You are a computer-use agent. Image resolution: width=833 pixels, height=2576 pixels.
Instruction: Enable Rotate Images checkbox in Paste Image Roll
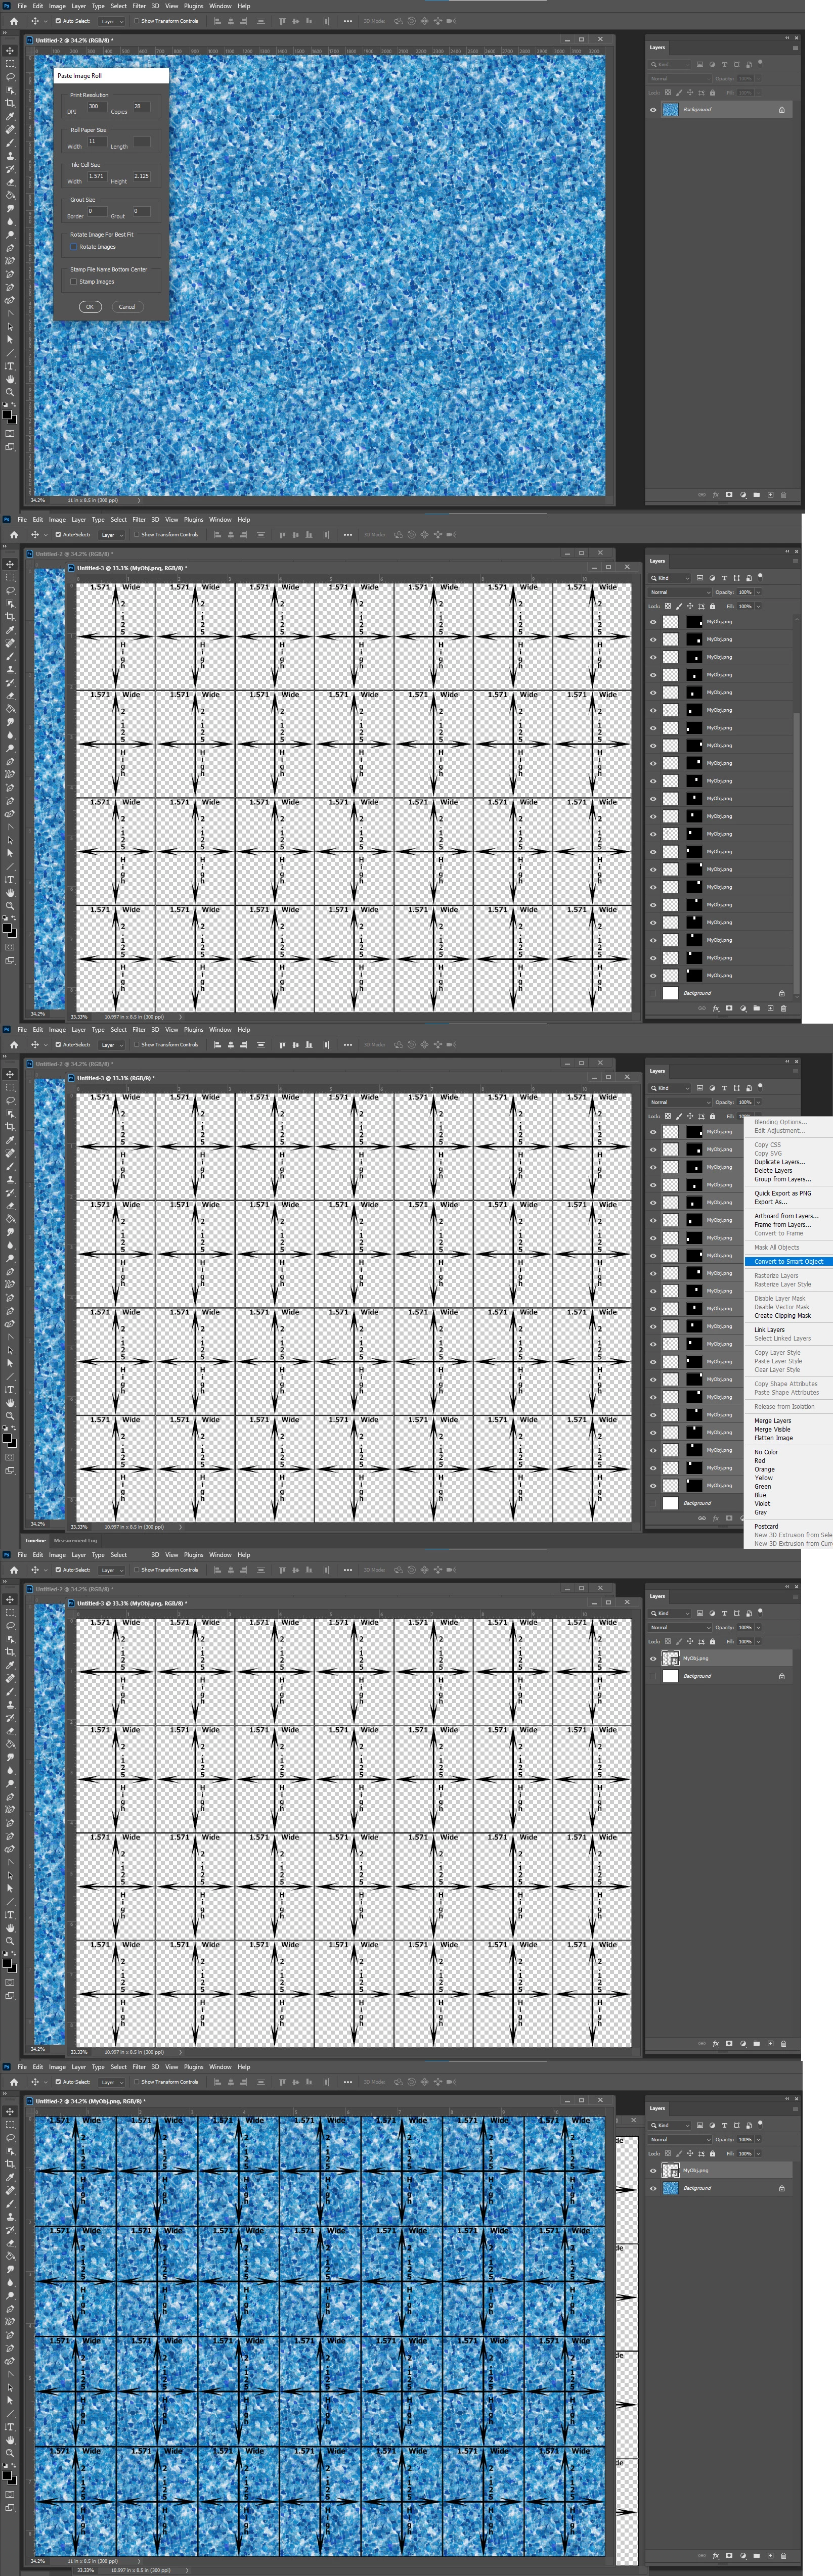pyautogui.click(x=74, y=247)
